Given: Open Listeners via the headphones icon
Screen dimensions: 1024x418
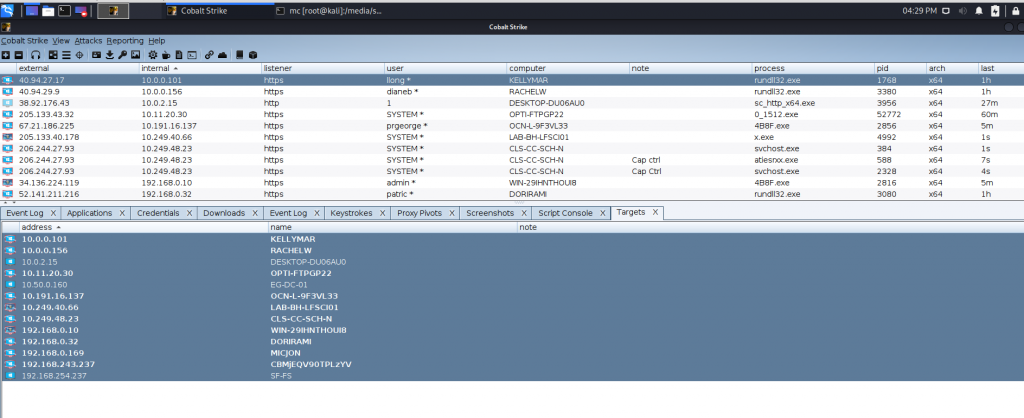Looking at the screenshot, I should pyautogui.click(x=35, y=55).
